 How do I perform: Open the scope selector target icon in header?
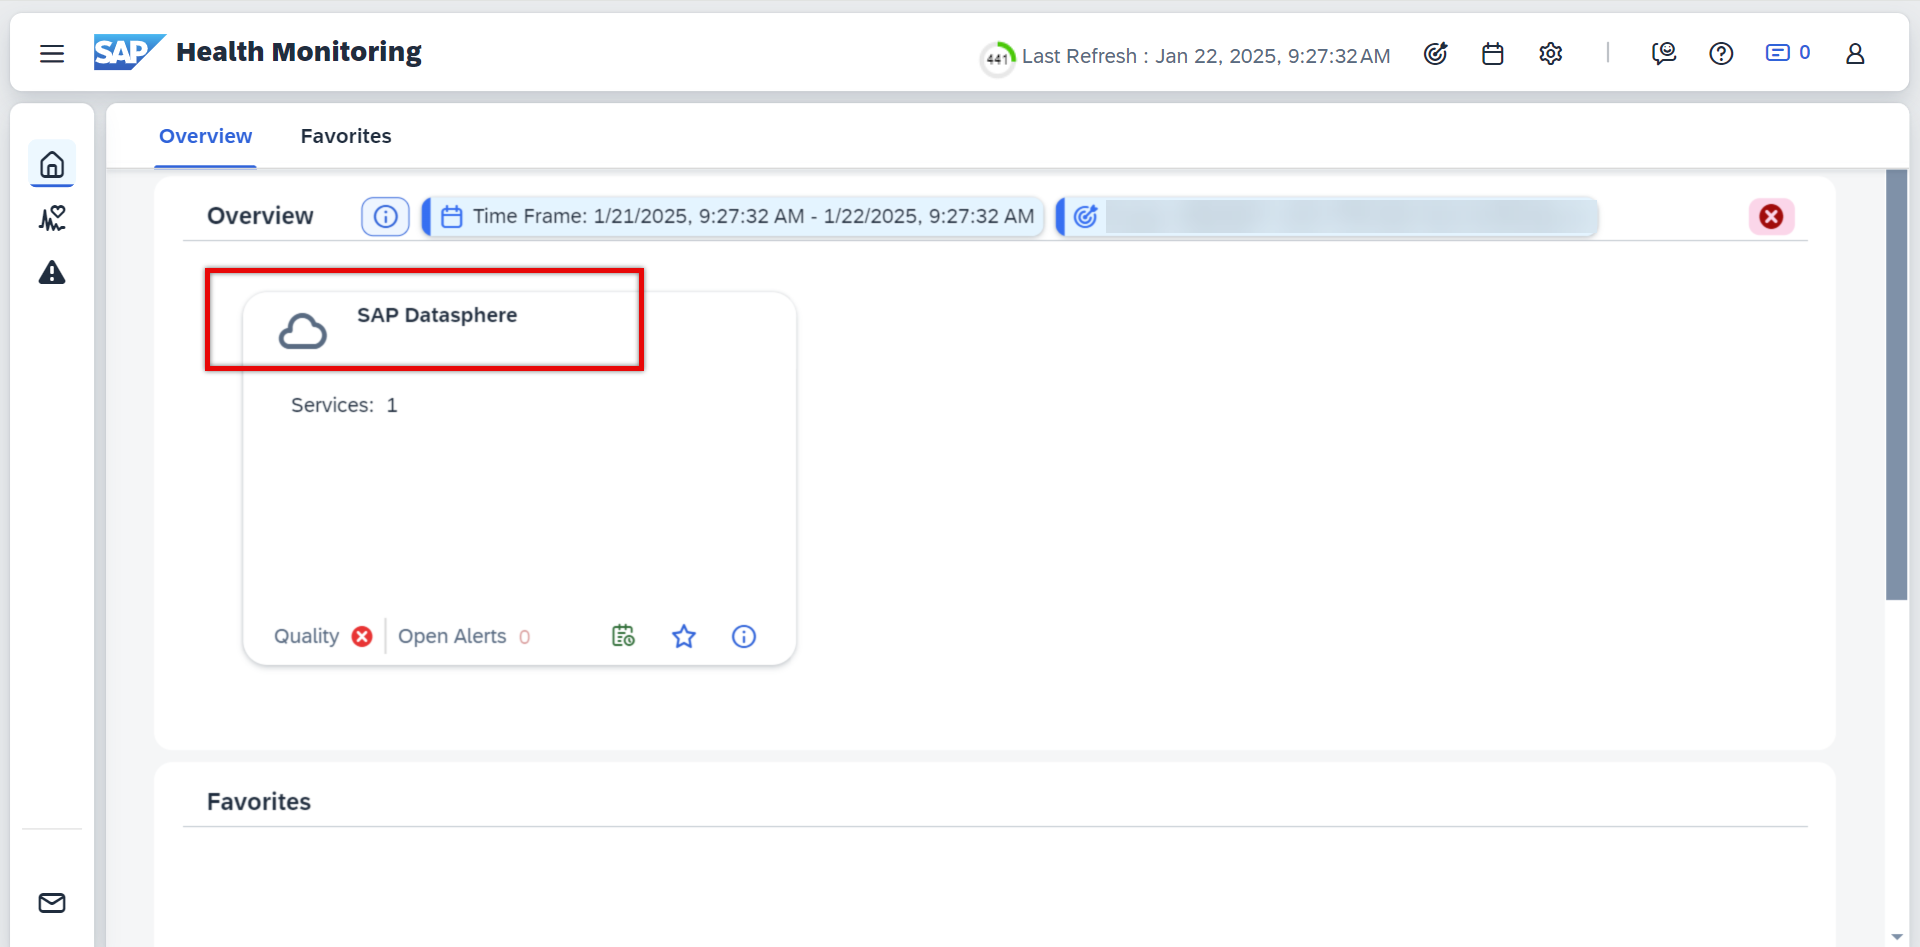click(1435, 54)
